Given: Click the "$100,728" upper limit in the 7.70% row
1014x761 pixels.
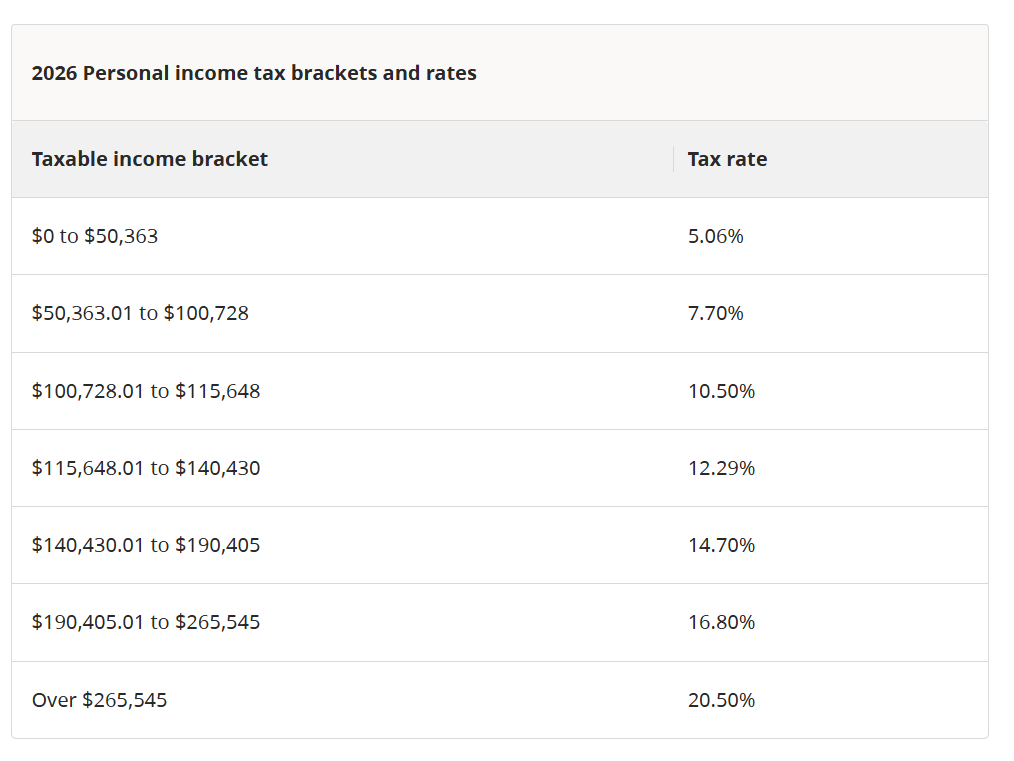Looking at the screenshot, I should click(x=206, y=313).
